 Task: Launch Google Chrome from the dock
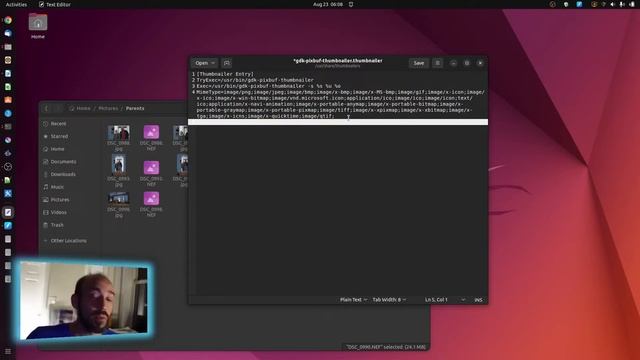8,20
